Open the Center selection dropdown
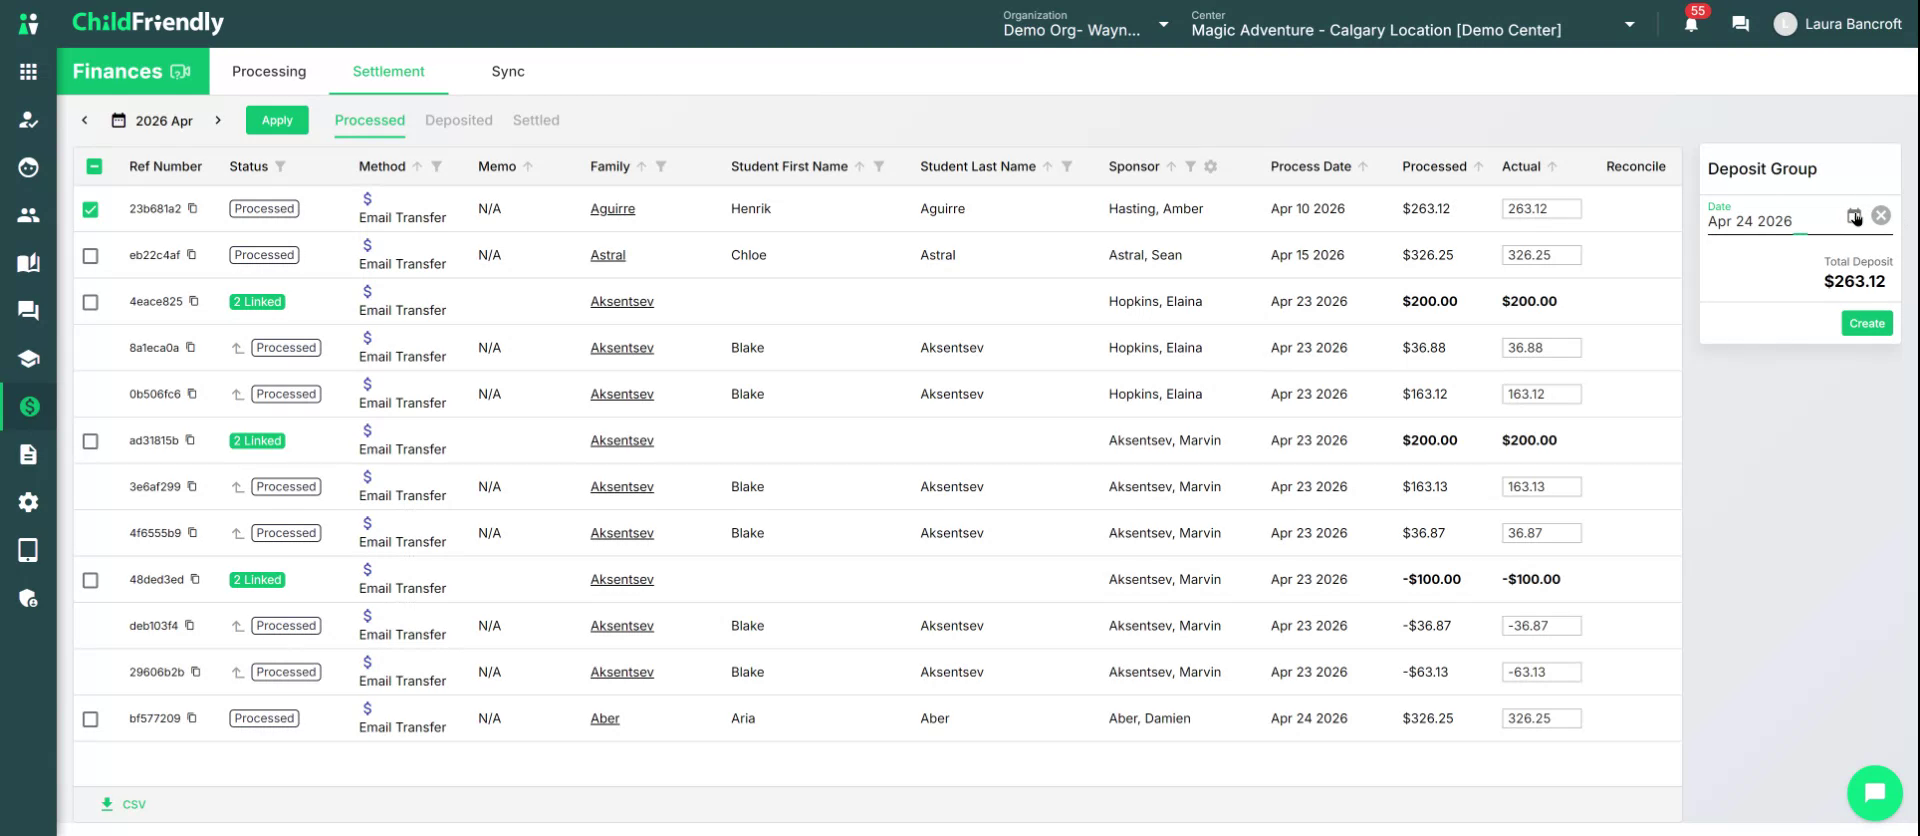The height and width of the screenshot is (836, 1920). click(x=1413, y=24)
